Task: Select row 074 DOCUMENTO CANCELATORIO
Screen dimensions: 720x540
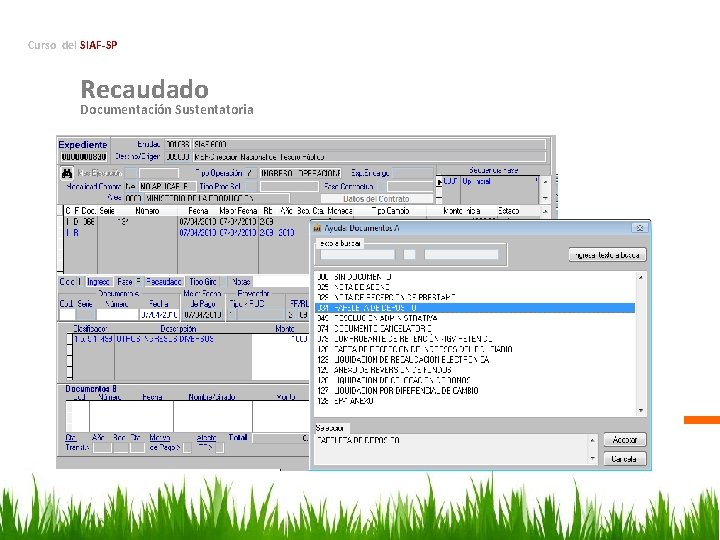Action: (x=475, y=329)
